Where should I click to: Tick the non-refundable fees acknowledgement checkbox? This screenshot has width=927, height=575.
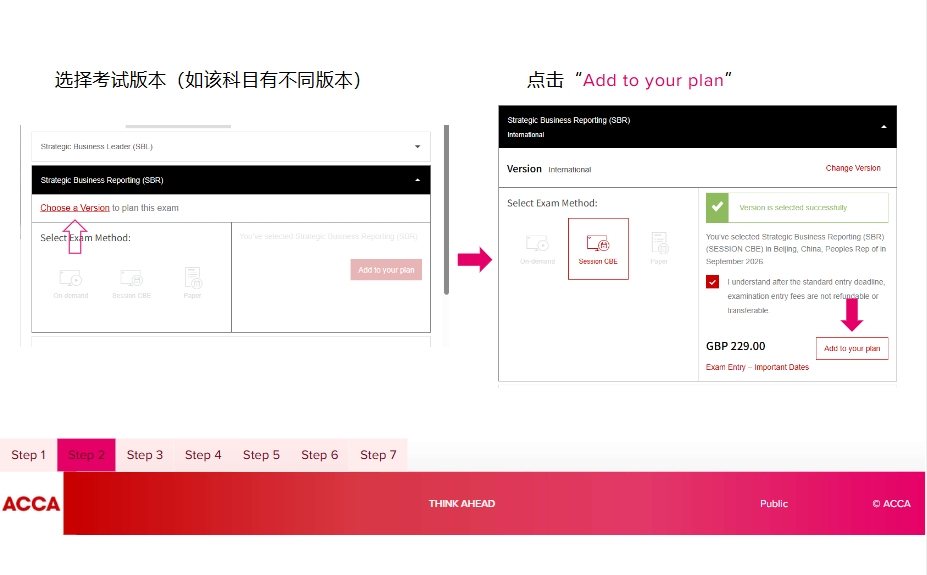point(712,282)
